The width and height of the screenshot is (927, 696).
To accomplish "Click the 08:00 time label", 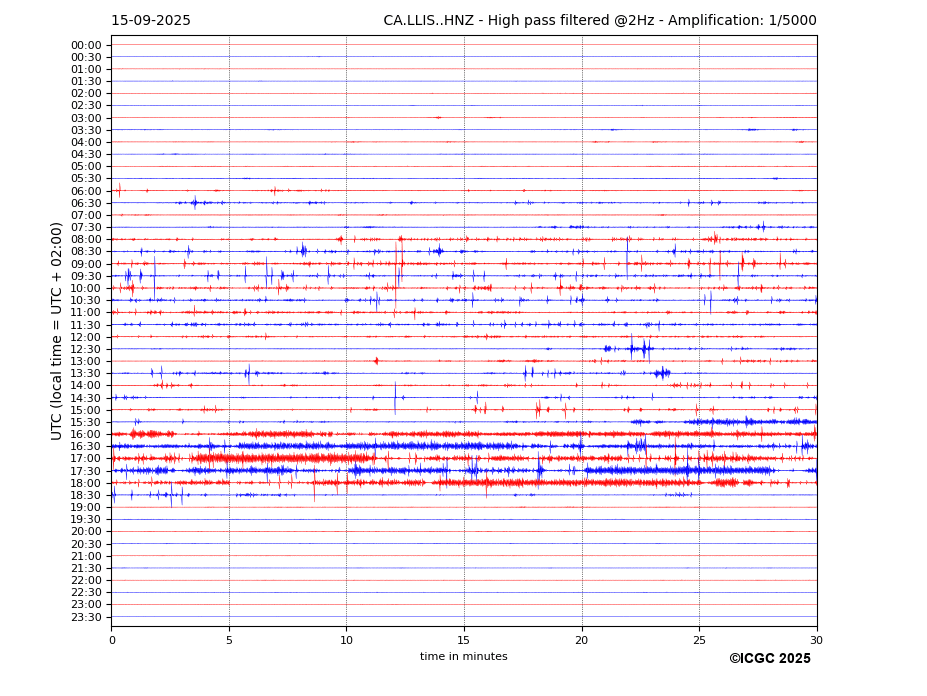I will point(86,239).
